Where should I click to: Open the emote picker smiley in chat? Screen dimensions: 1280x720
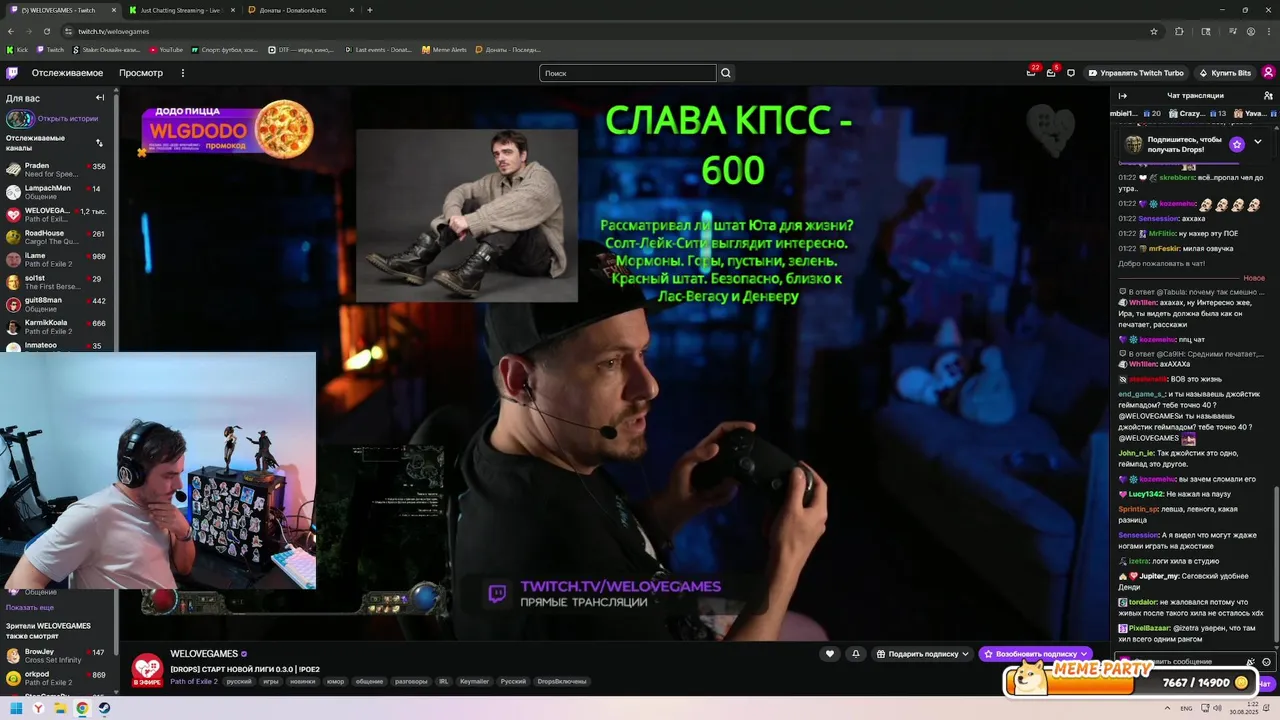coord(1266,662)
